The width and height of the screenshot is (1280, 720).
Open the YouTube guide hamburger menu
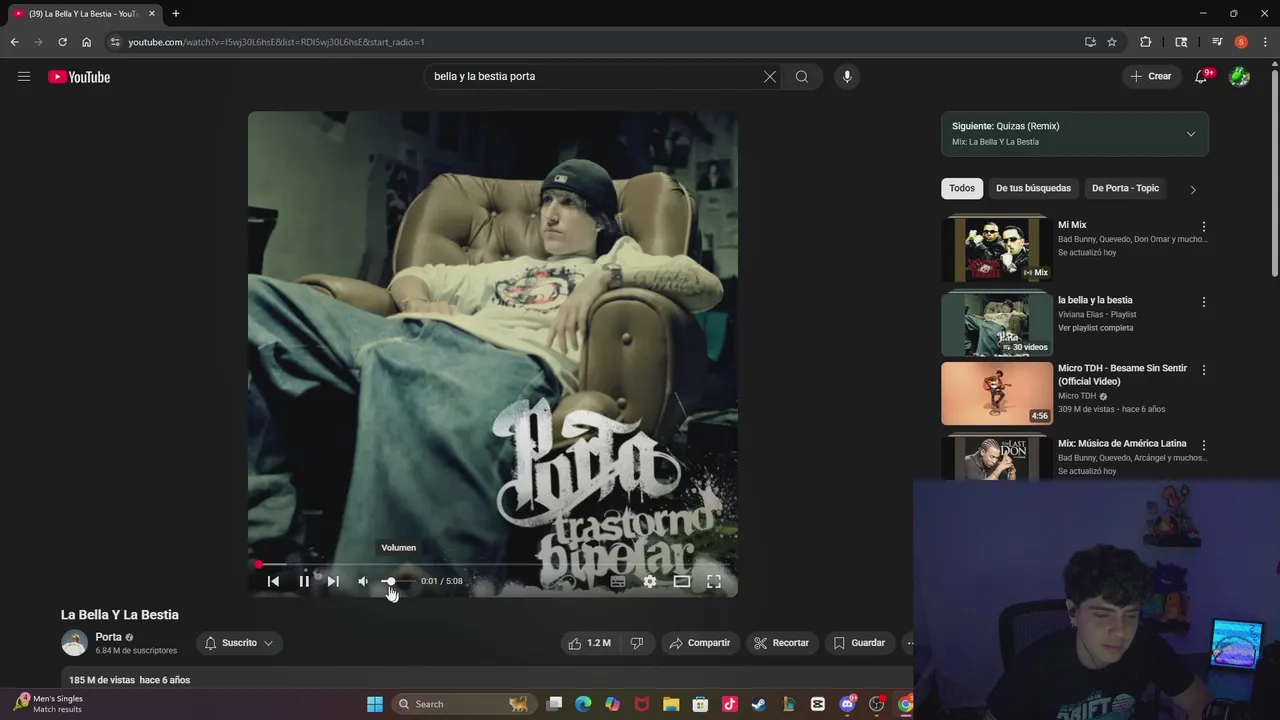click(24, 76)
